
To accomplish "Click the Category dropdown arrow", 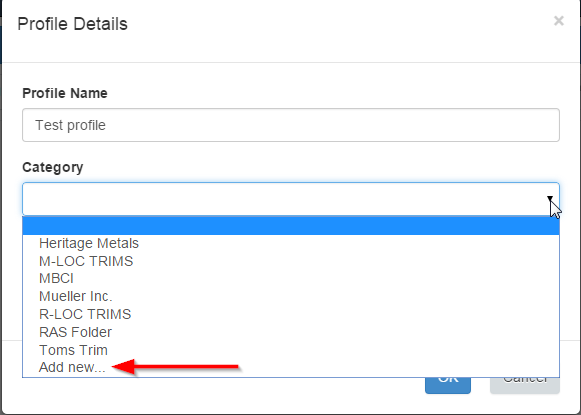I will coord(550,199).
